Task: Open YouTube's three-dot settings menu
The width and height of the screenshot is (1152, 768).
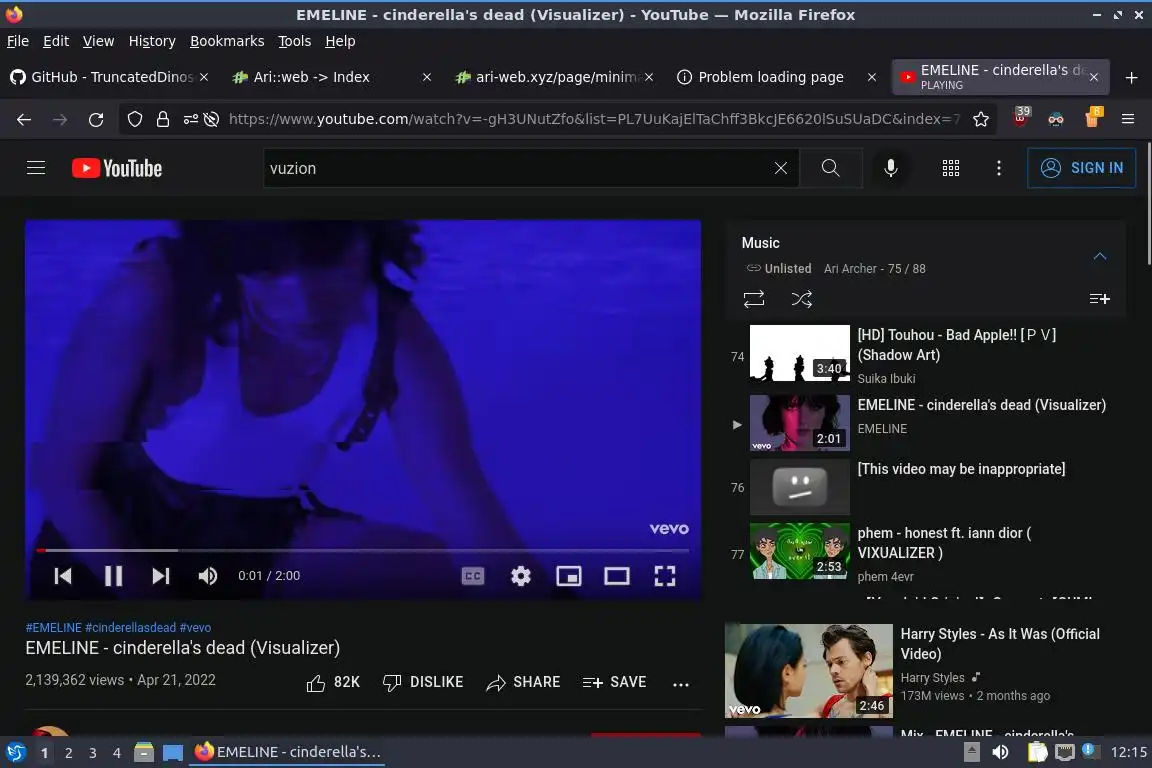Action: (x=998, y=168)
